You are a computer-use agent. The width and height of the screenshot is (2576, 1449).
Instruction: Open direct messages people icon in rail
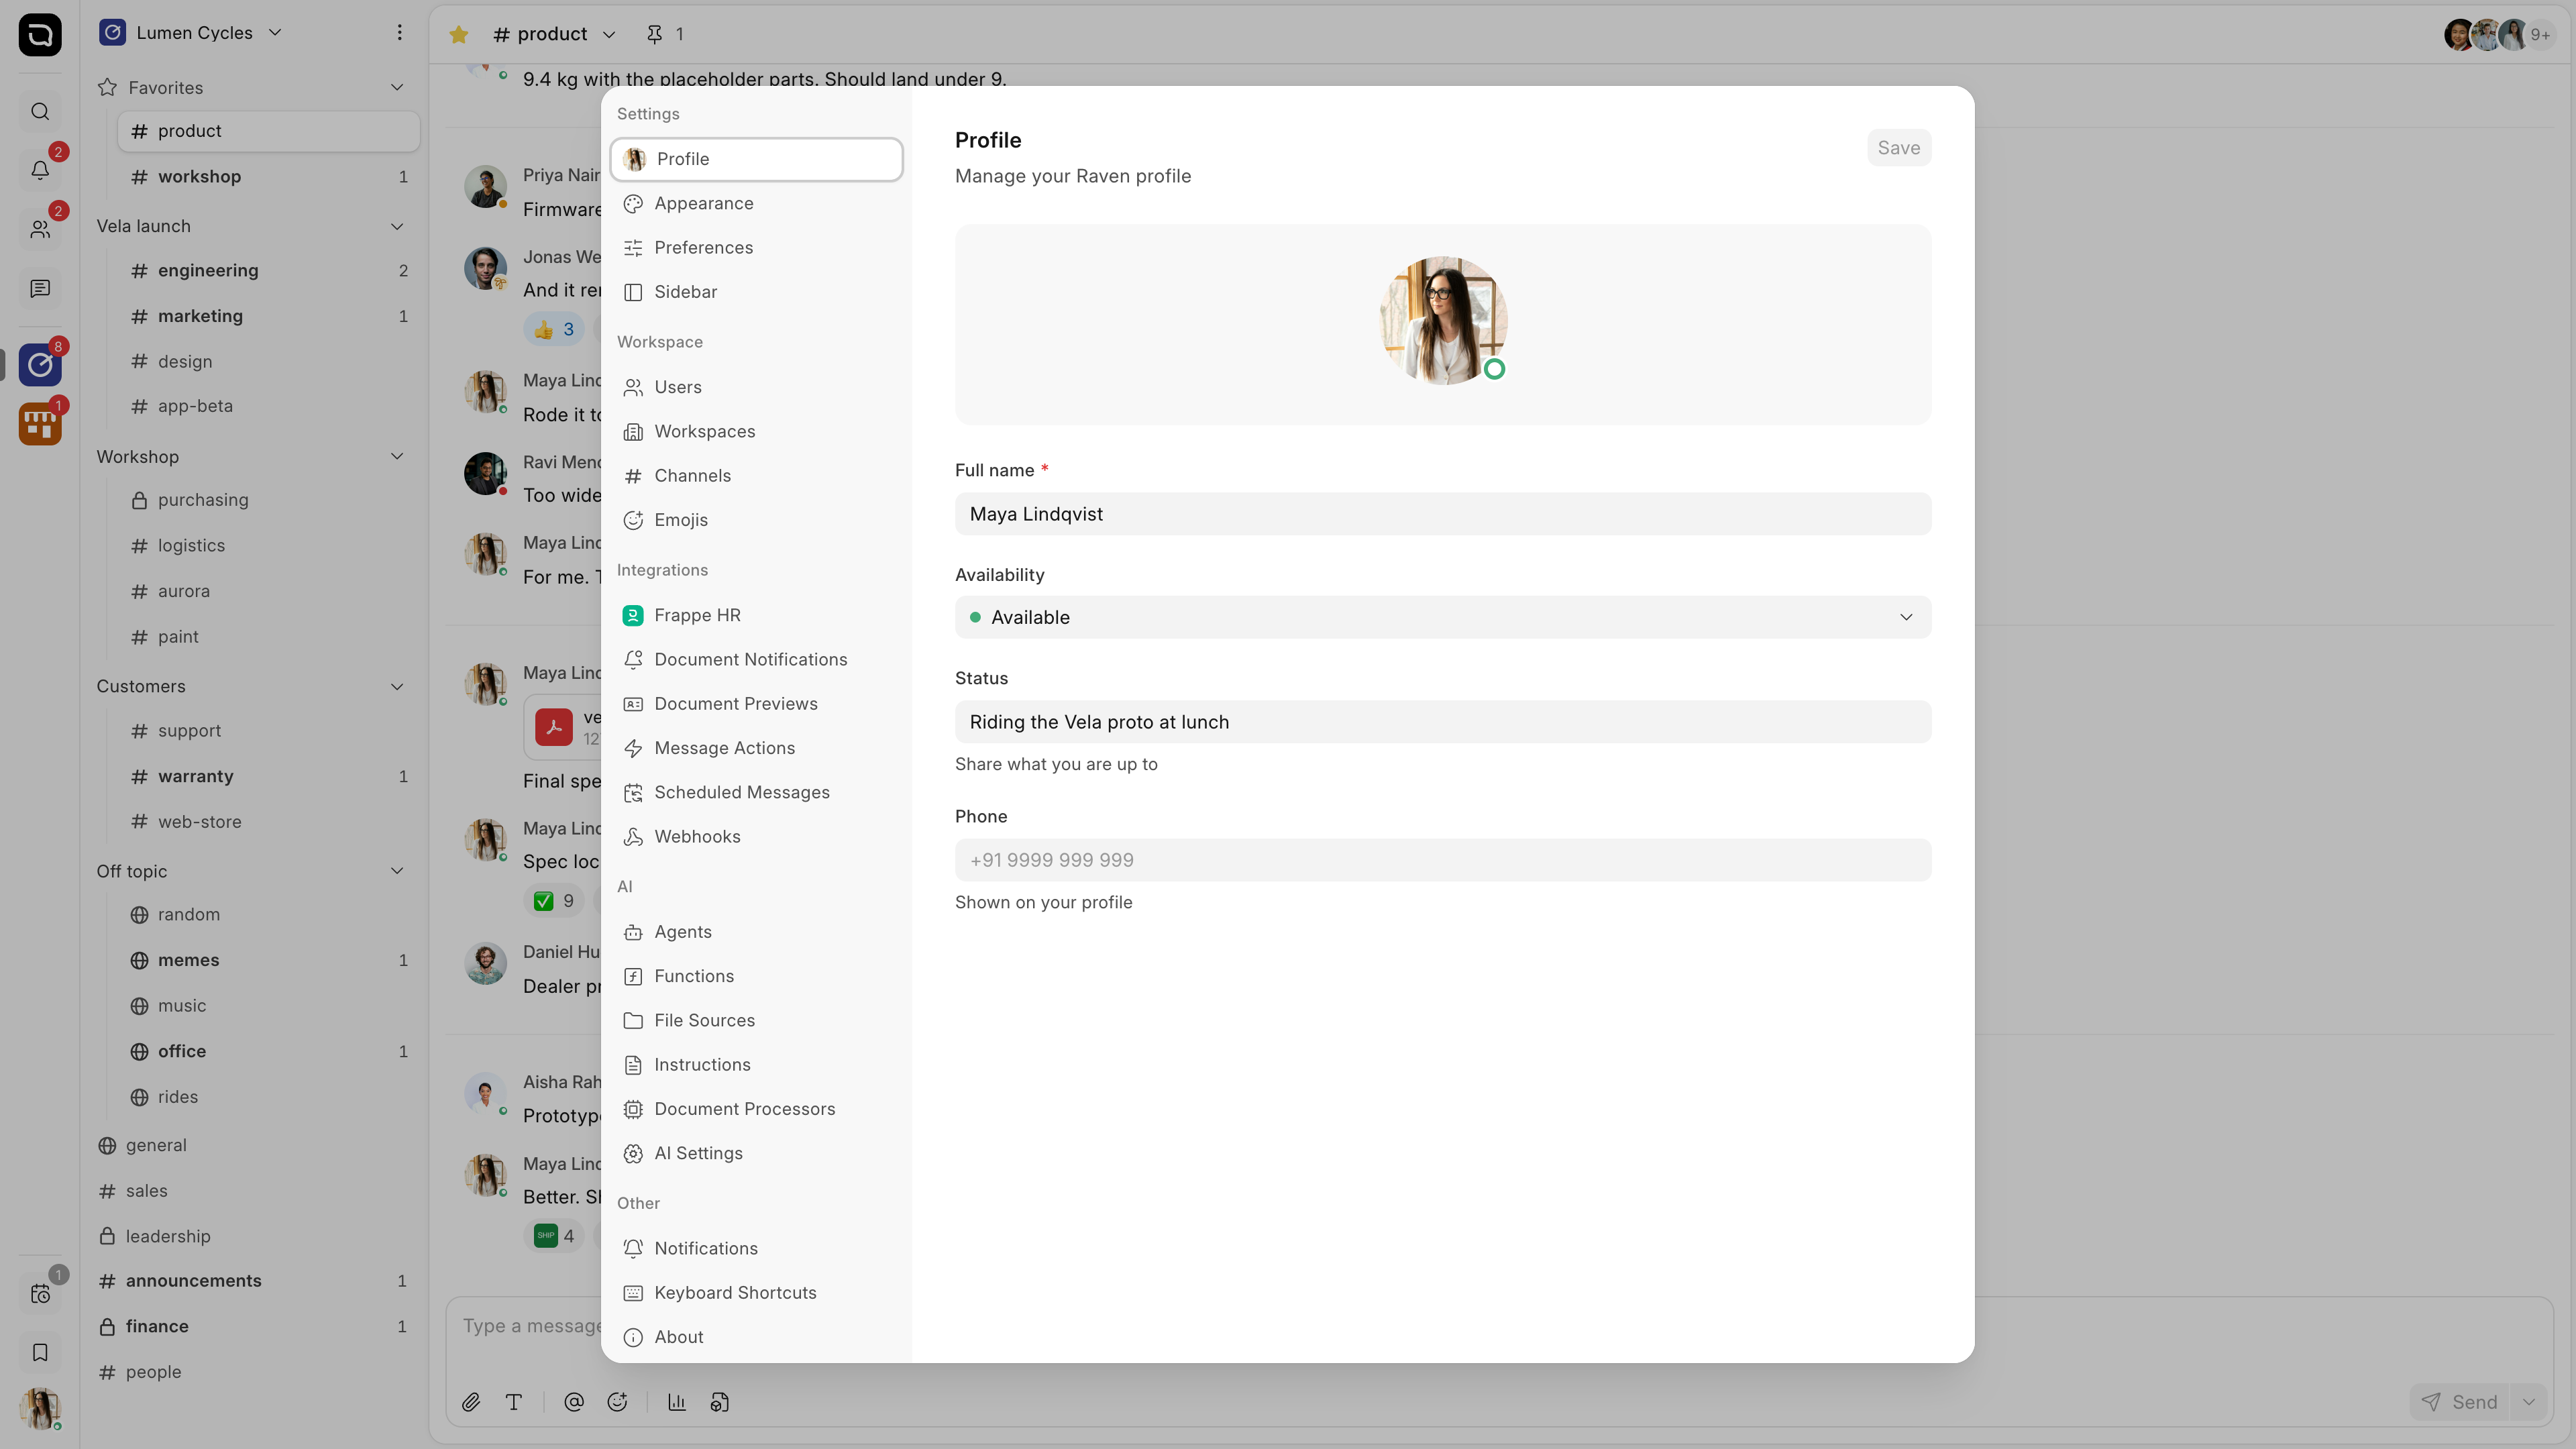40,229
